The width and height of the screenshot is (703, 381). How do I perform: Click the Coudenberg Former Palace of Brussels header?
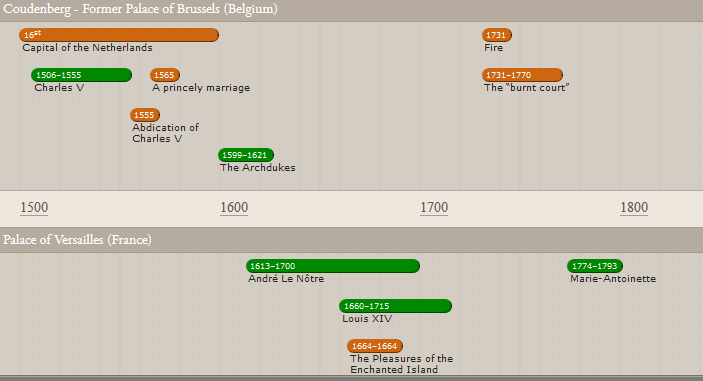(140, 9)
